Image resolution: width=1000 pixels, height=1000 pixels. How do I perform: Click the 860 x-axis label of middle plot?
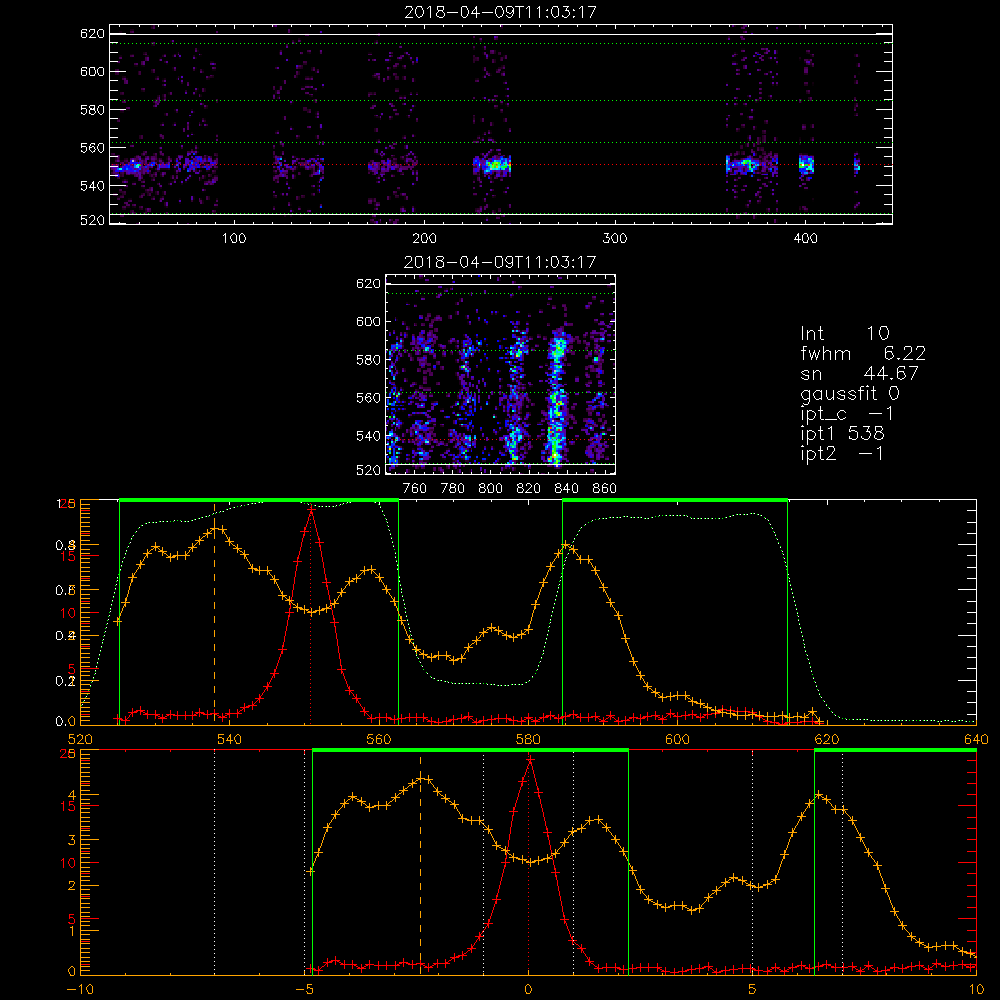605,489
